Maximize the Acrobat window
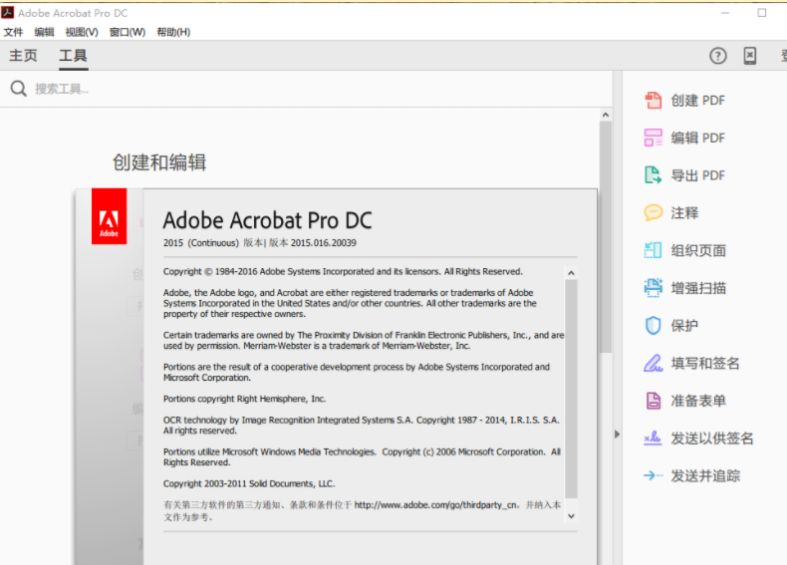Viewport: 787px width, 565px height. coord(762,13)
